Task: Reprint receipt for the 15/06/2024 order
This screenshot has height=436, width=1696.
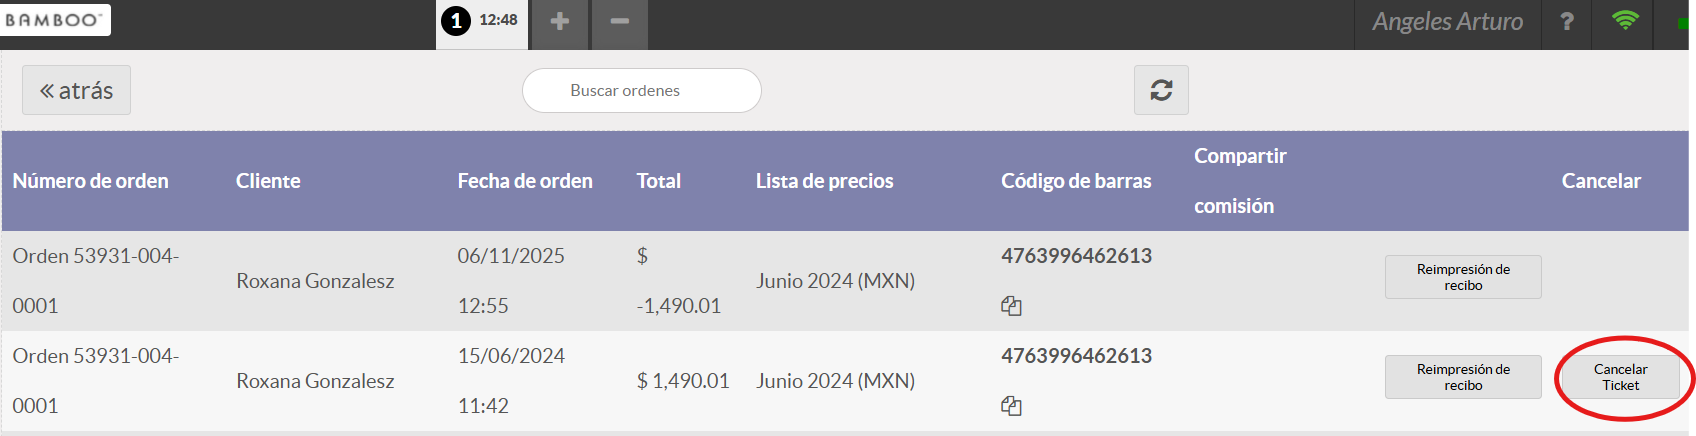Action: coord(1462,377)
